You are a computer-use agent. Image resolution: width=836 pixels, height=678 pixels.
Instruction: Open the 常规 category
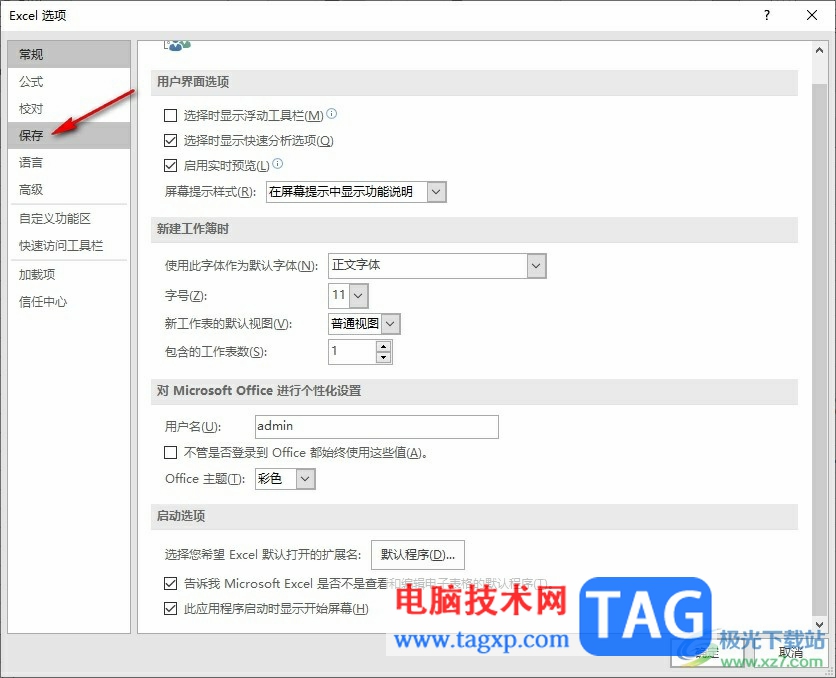coord(69,54)
